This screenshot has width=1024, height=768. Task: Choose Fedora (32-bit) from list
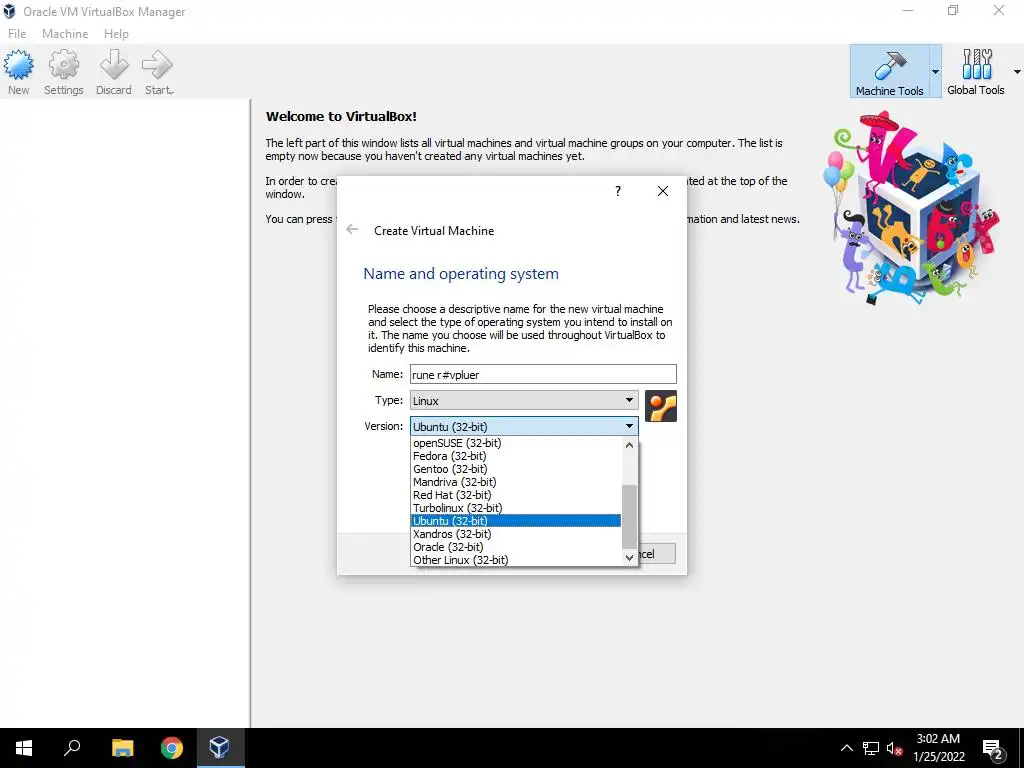[x=516, y=456]
